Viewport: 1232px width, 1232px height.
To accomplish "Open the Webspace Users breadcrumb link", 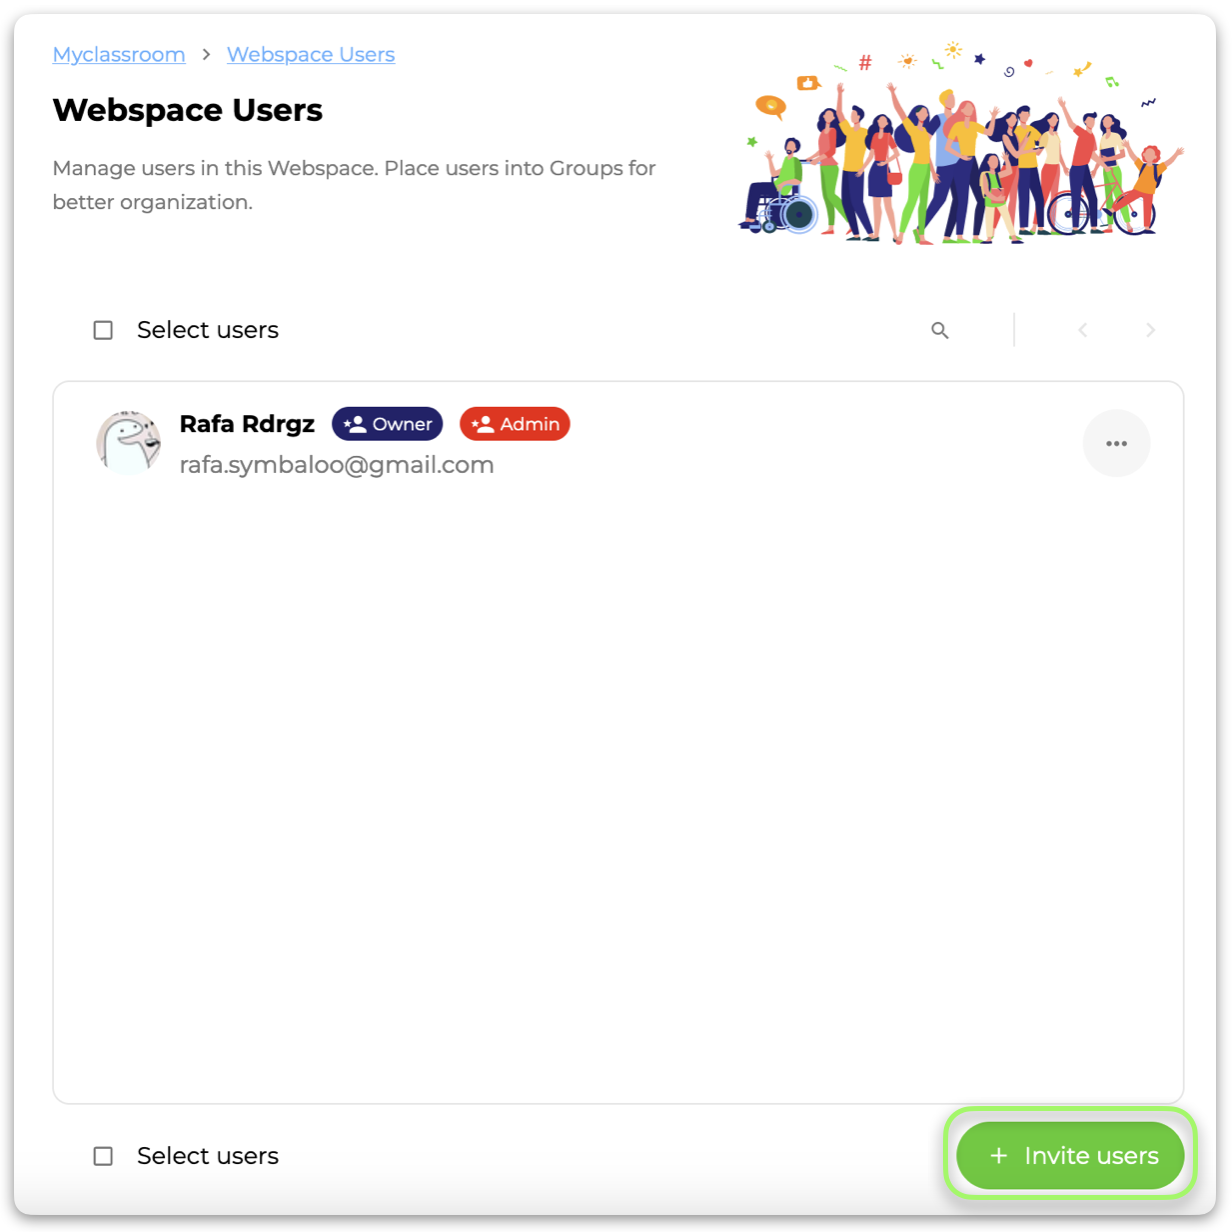I will click(311, 55).
